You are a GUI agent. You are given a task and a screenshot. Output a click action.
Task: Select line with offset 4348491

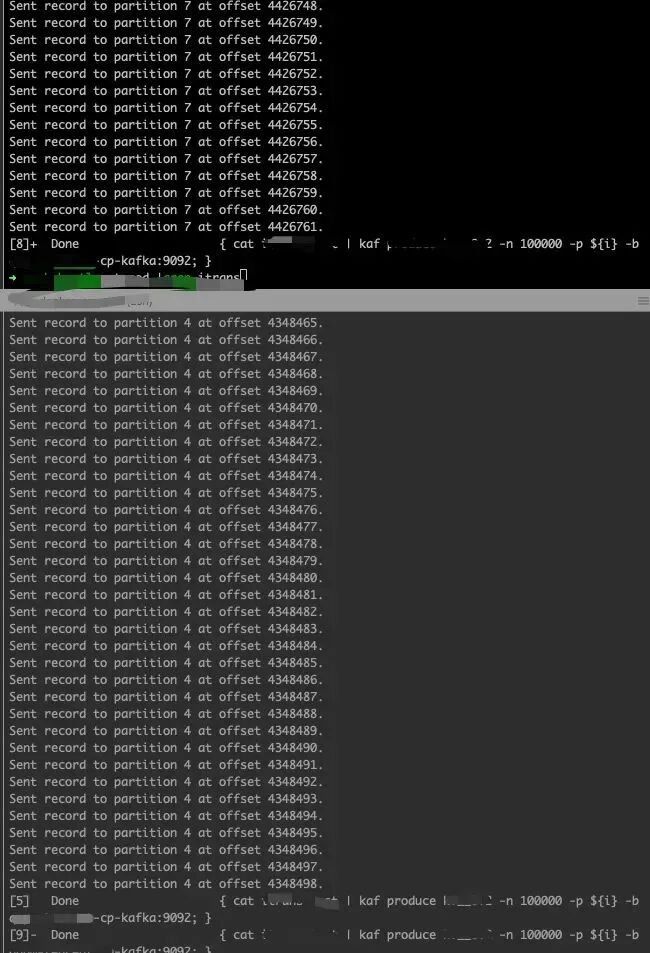click(166, 766)
